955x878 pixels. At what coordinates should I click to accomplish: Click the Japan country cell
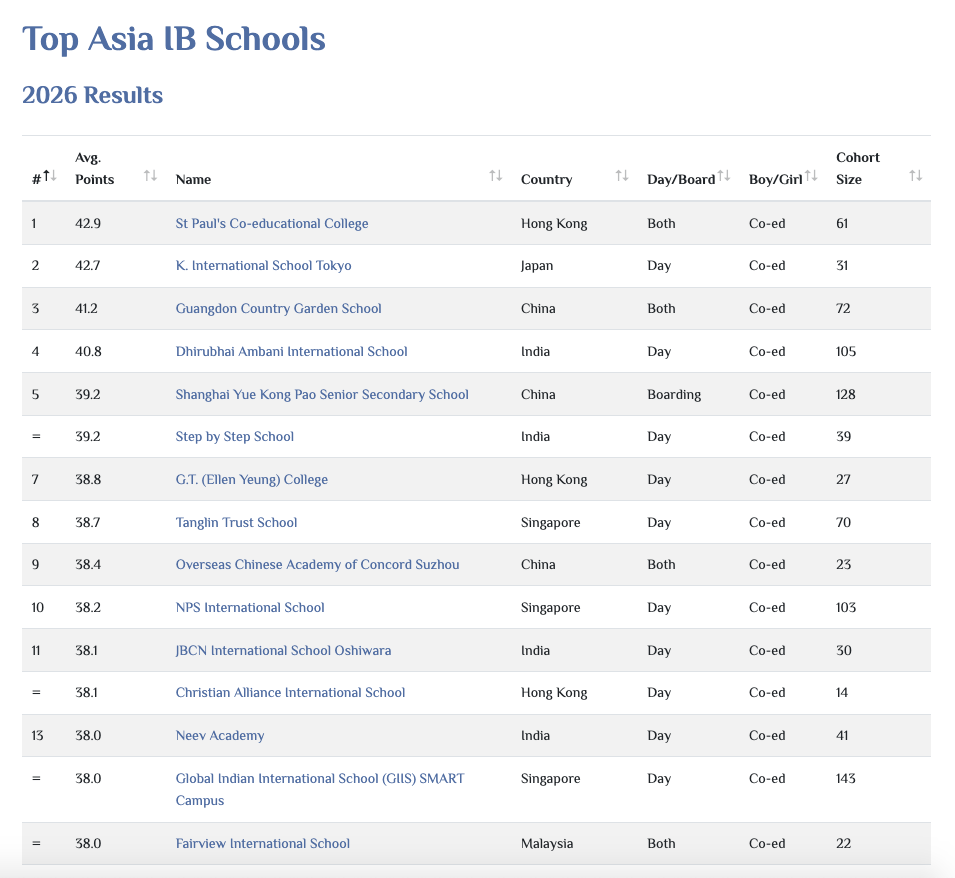tap(537, 266)
